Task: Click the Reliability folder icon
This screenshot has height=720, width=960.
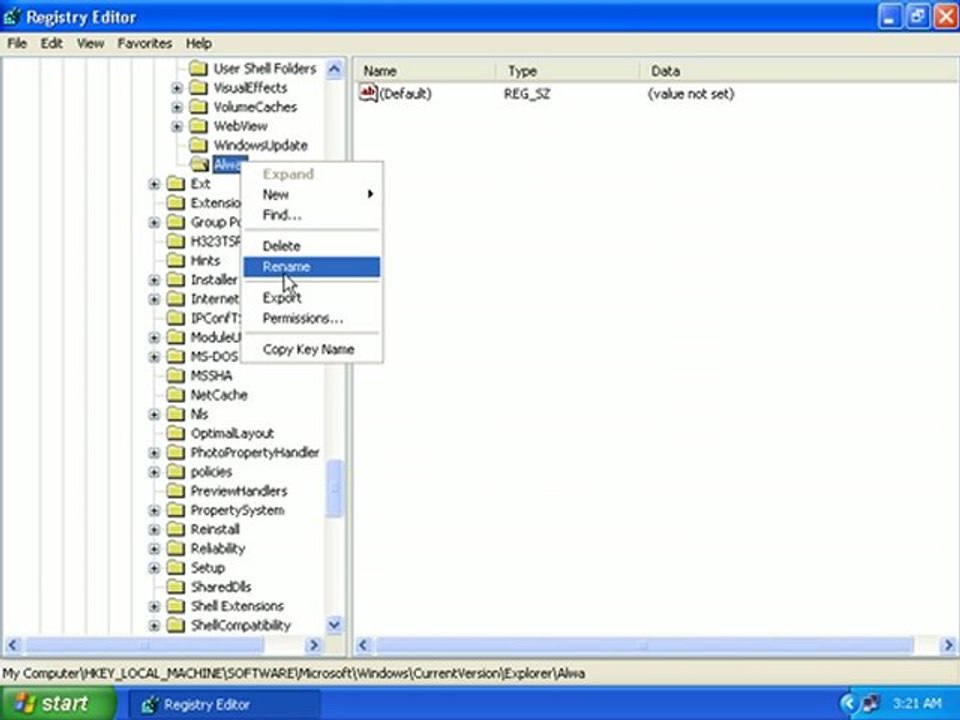Action: [176, 549]
